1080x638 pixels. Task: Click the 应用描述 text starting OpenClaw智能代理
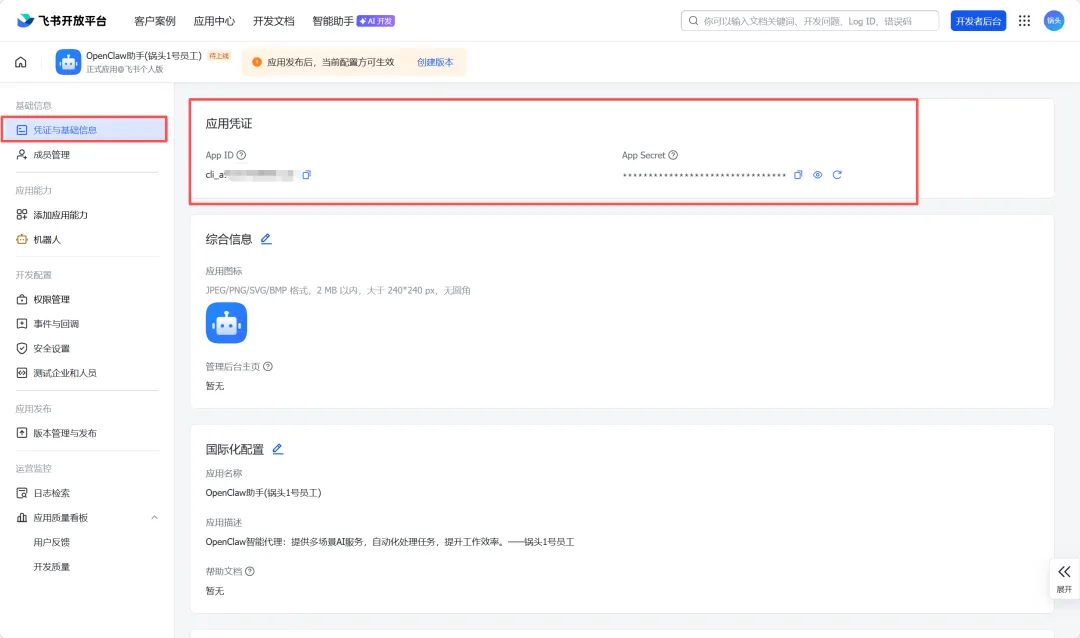390,542
